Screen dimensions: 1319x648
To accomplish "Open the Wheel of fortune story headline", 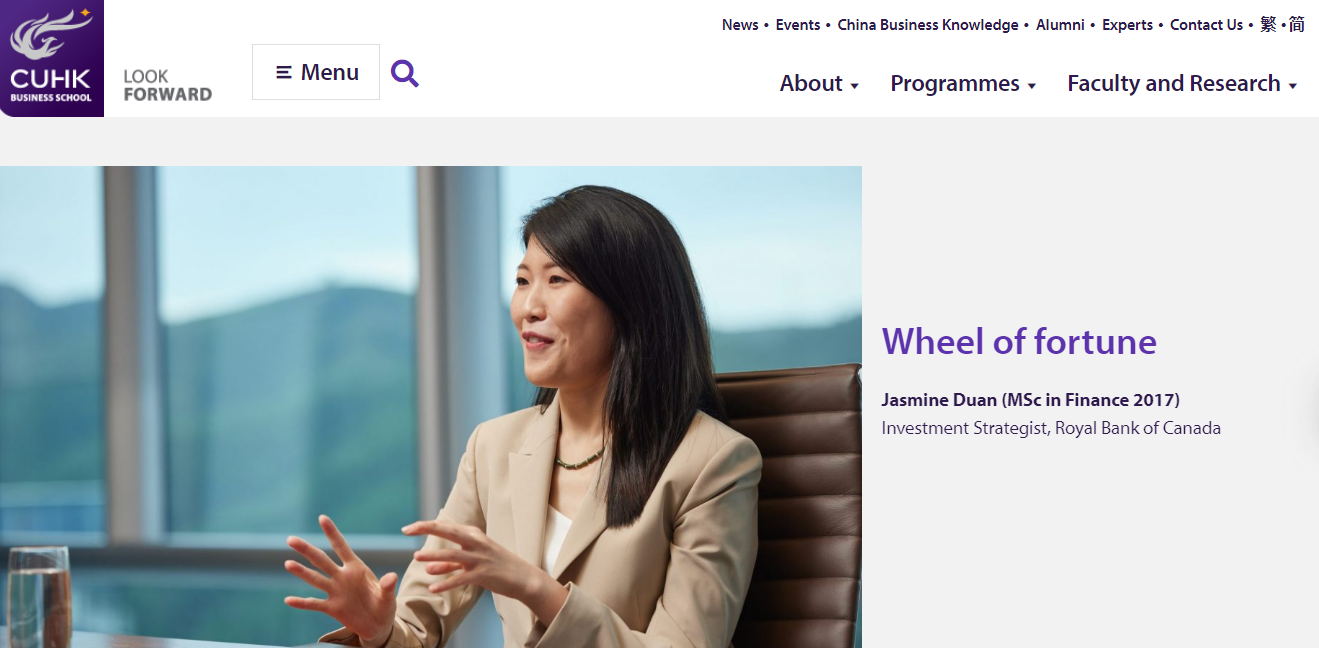I will 1019,342.
